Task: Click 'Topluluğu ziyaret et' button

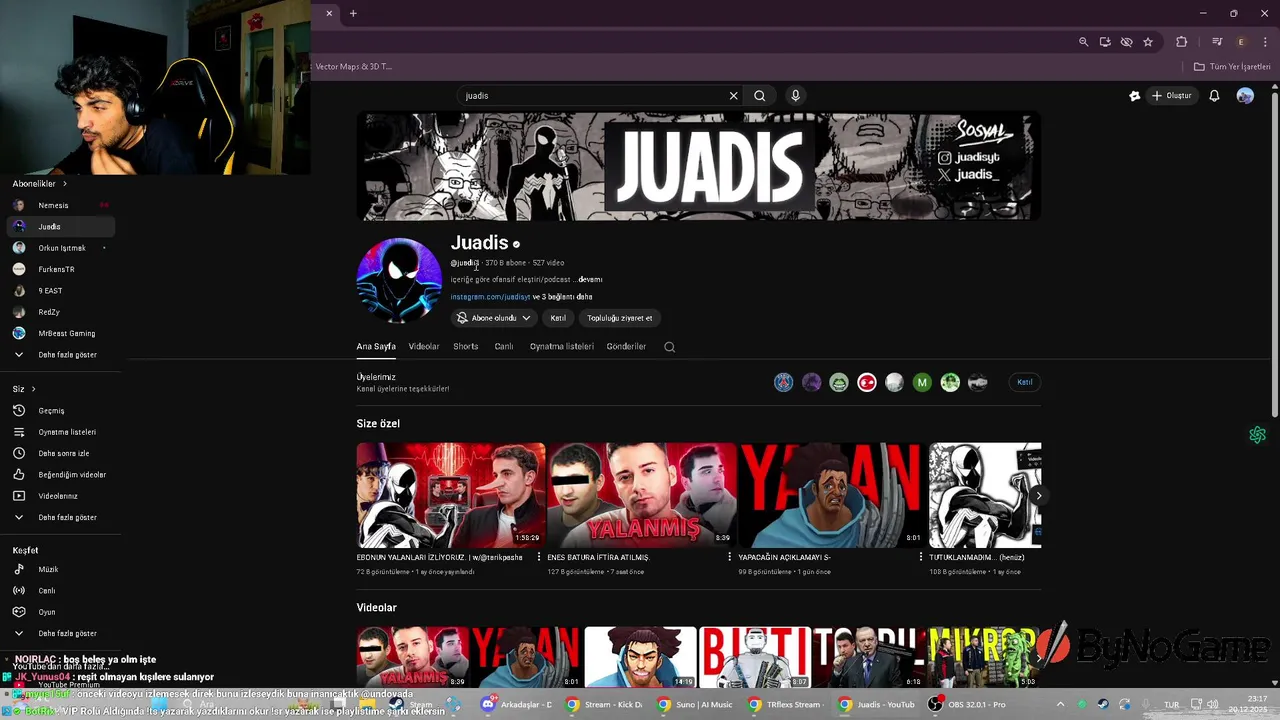Action: click(620, 318)
